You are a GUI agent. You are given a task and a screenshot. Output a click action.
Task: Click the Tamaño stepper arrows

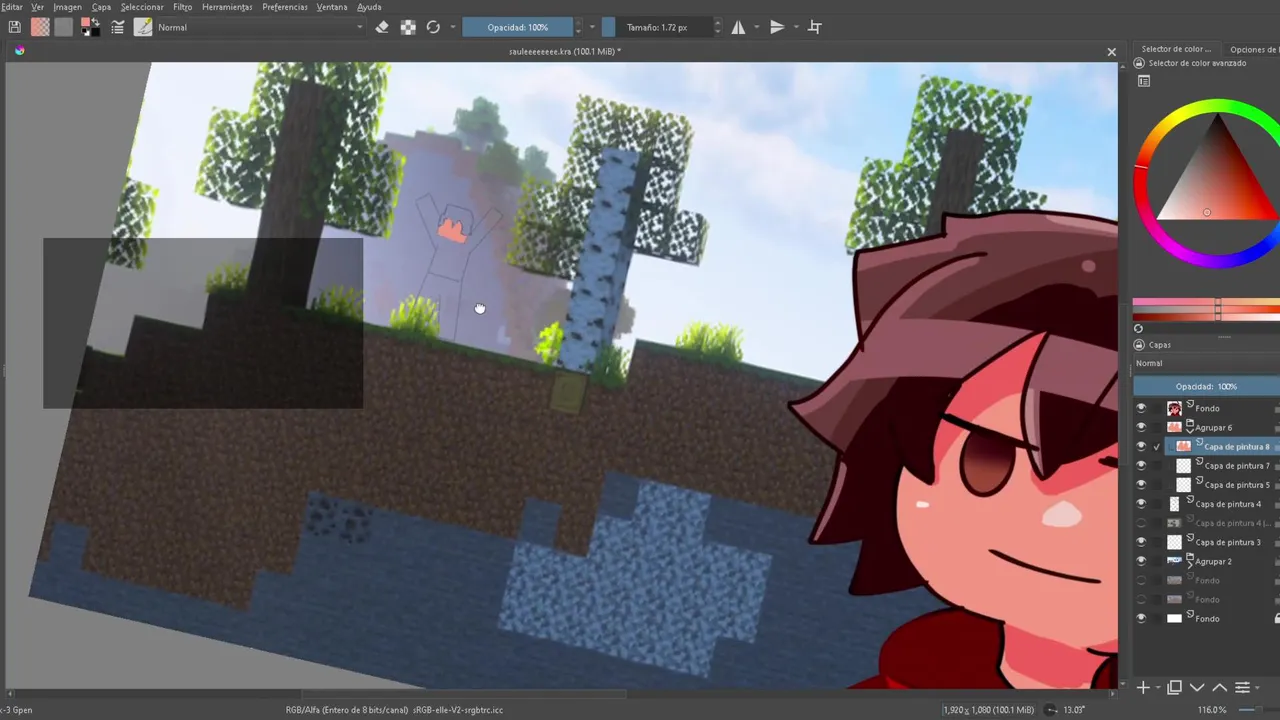click(x=717, y=28)
